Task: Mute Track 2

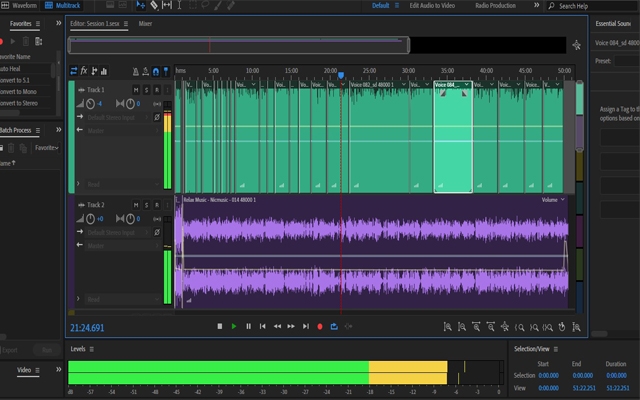Action: click(x=136, y=205)
